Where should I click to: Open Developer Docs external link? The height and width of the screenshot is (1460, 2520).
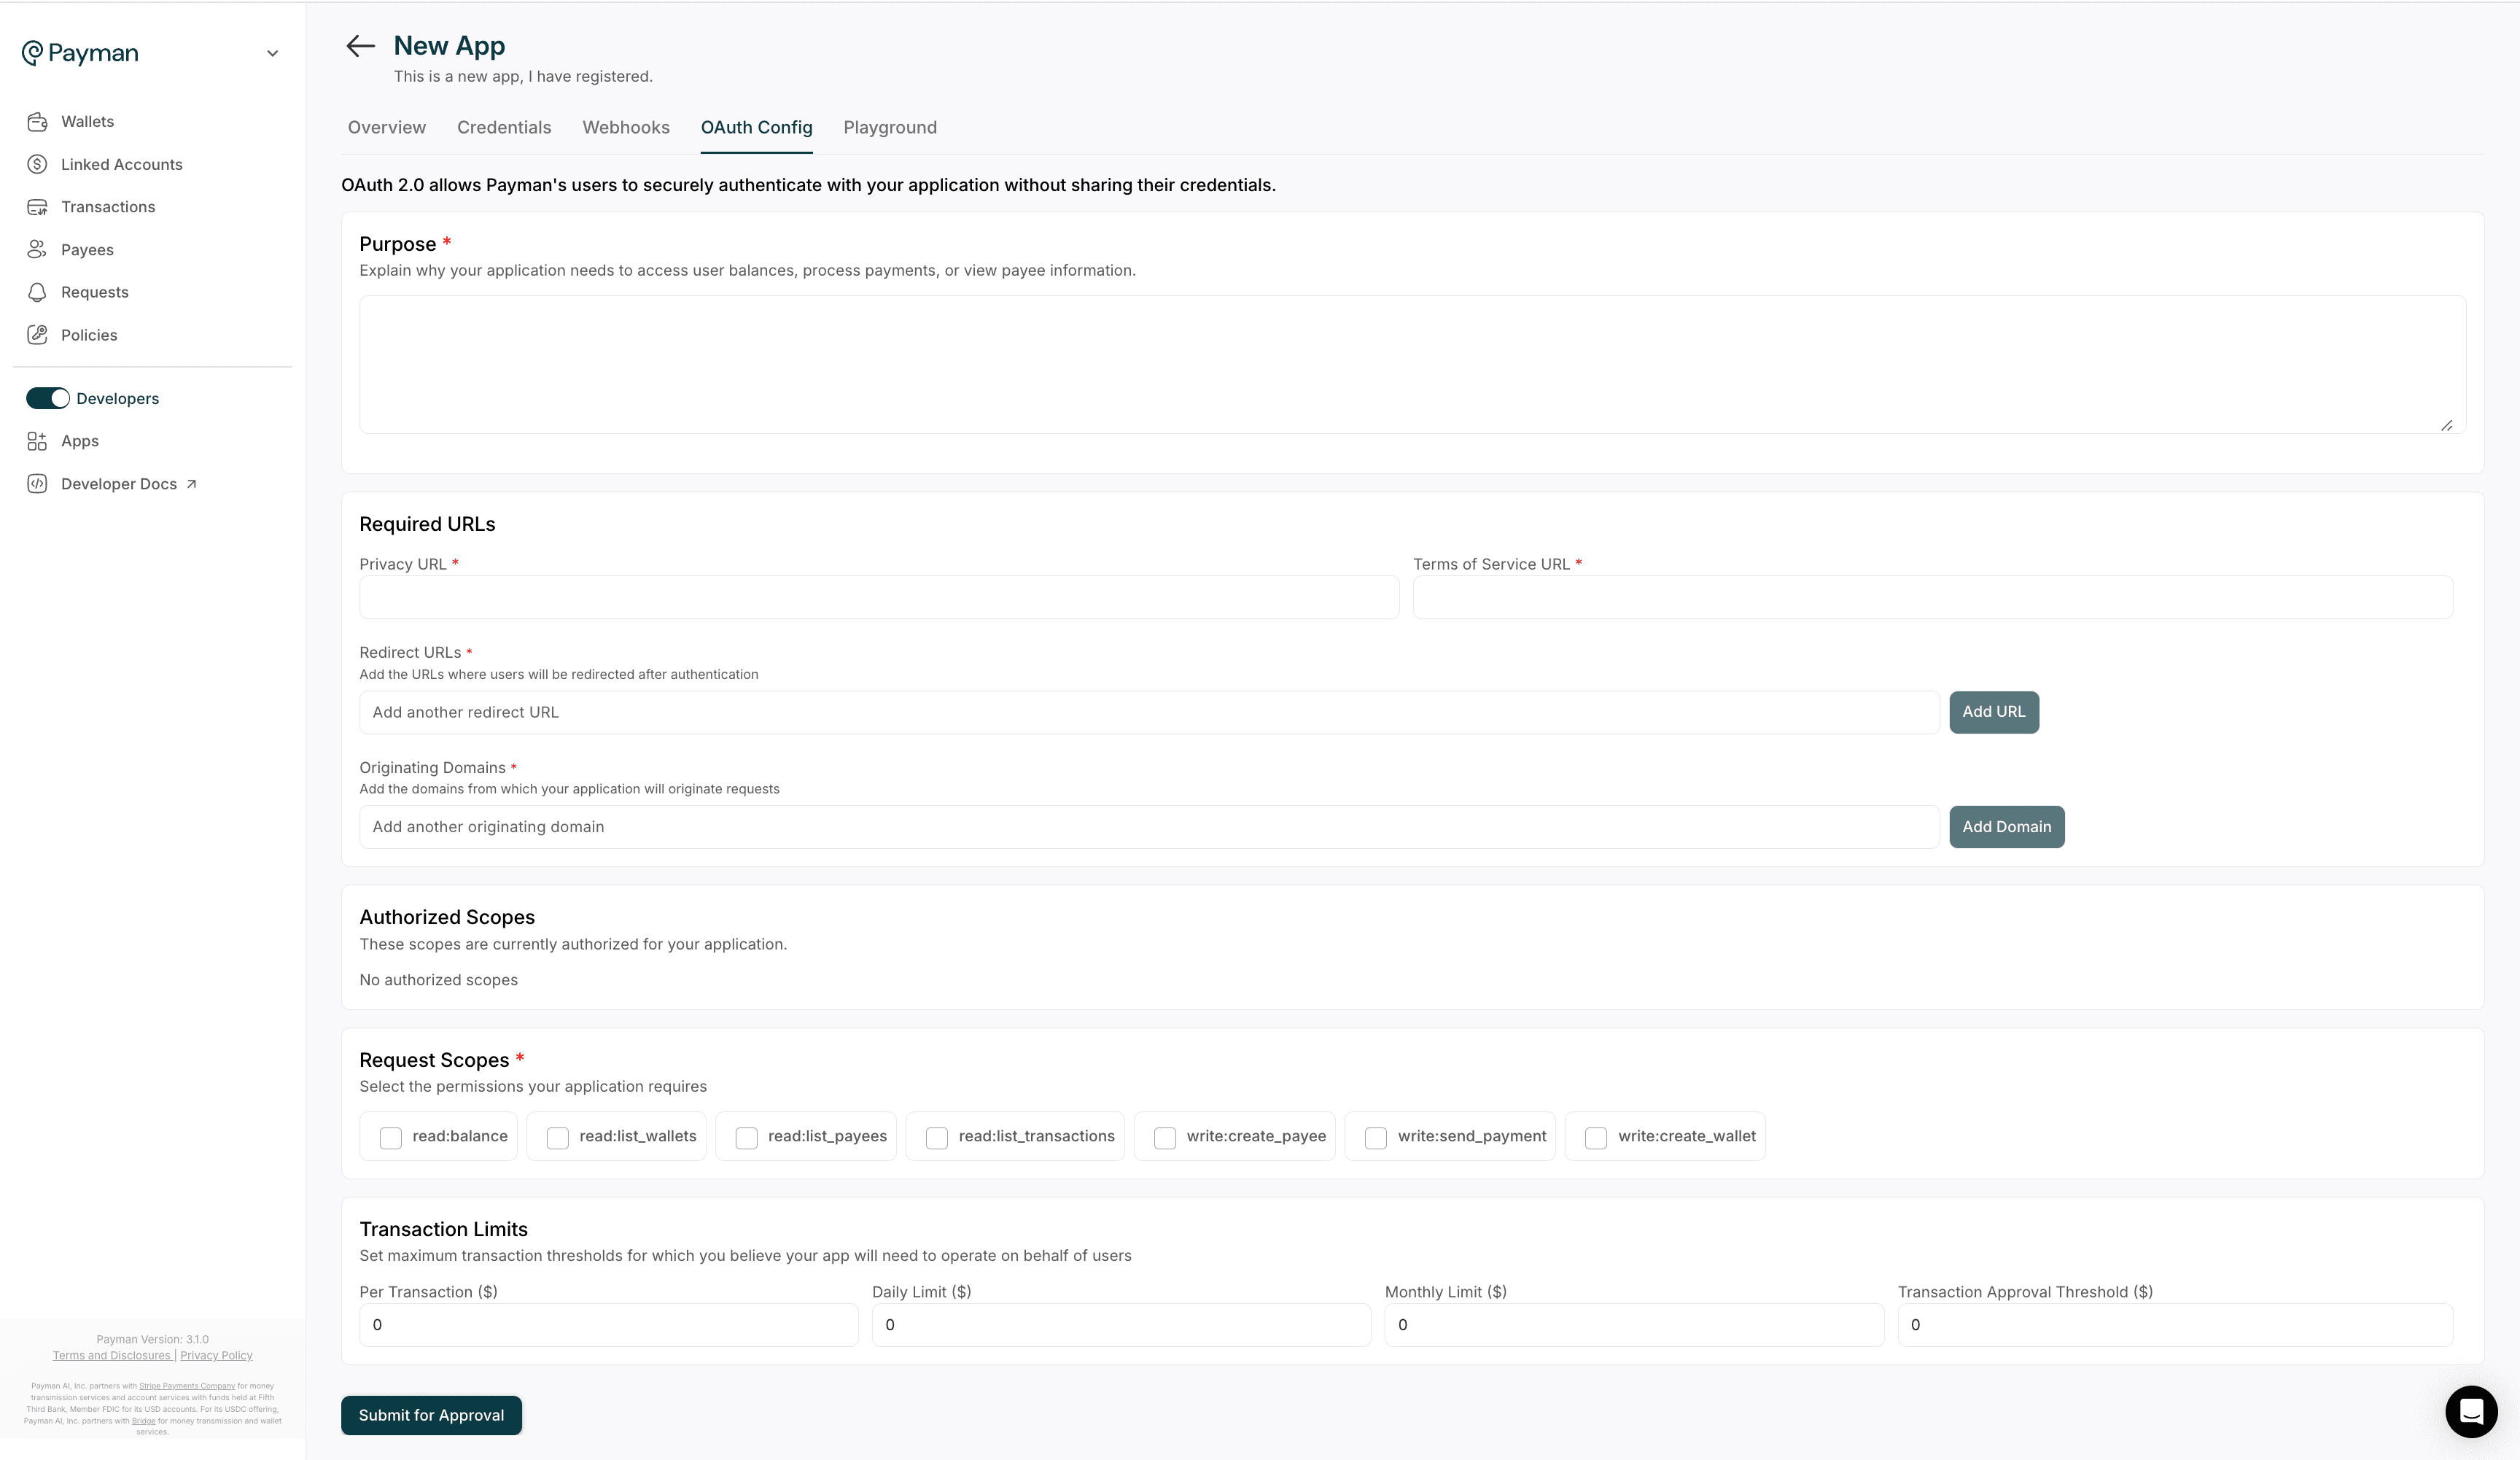click(118, 483)
